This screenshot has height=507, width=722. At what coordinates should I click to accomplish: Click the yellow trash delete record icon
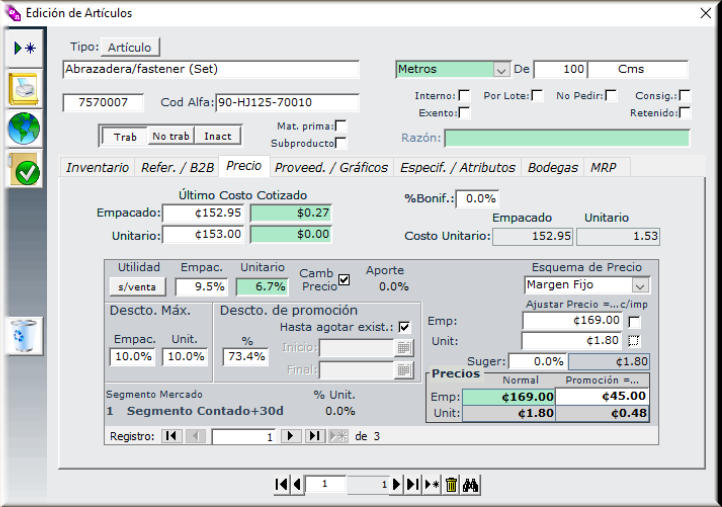click(451, 484)
